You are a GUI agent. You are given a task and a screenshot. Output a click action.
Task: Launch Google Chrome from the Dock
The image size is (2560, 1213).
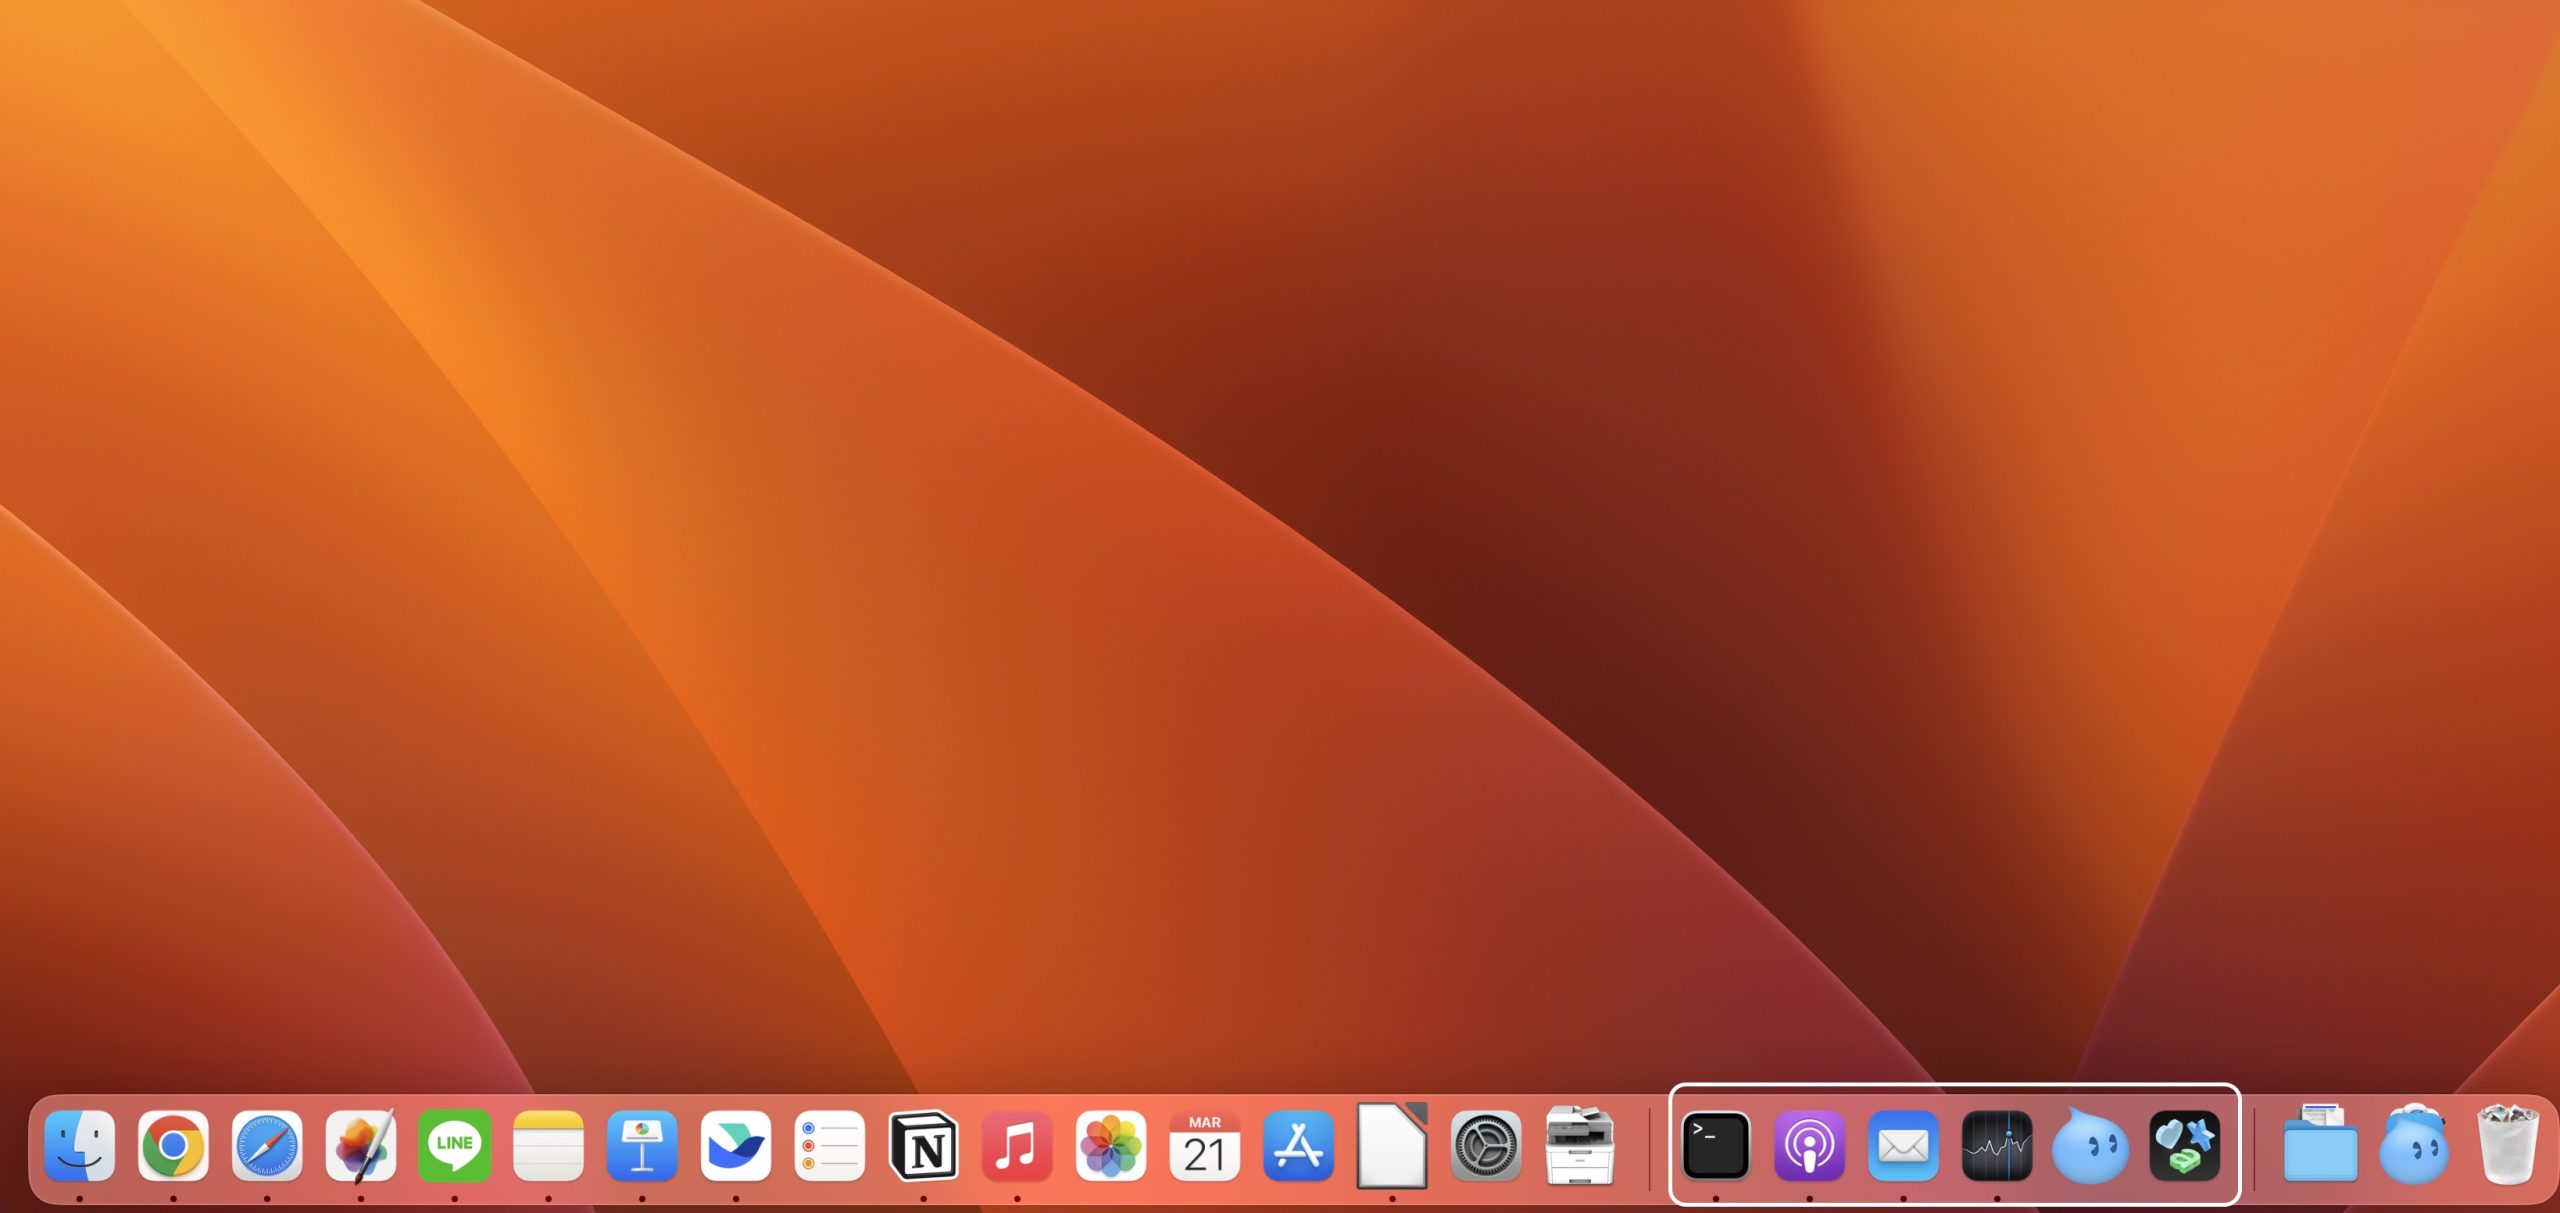coord(173,1145)
